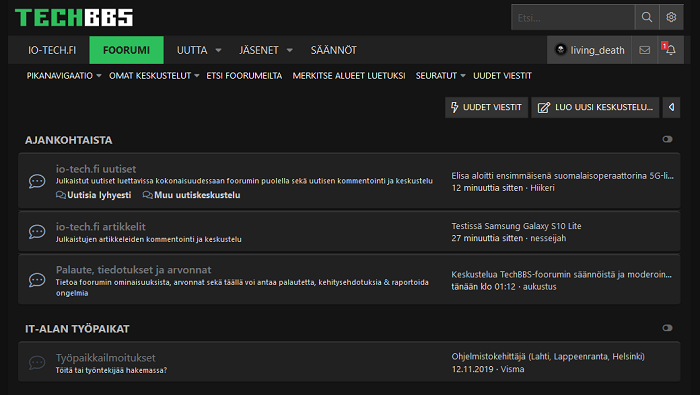Open advanced search gear settings
Viewport: 700px width, 395px height.
671,17
